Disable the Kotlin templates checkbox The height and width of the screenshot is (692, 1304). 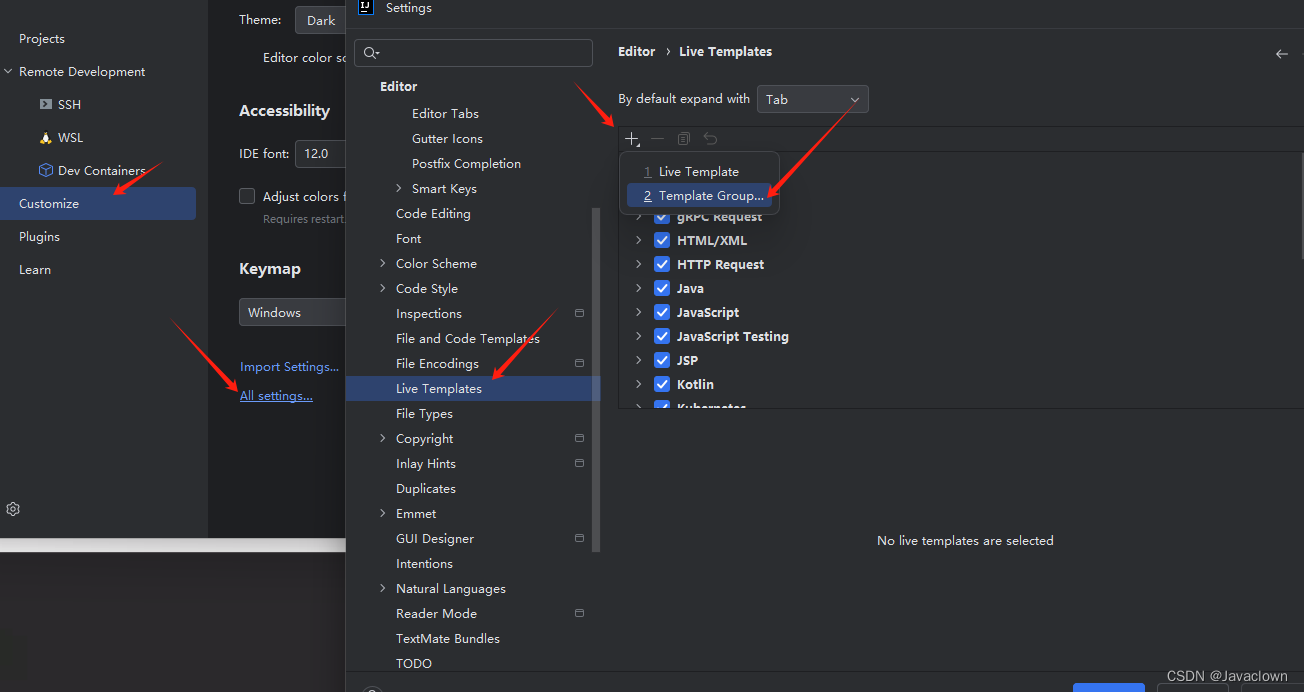coord(662,384)
